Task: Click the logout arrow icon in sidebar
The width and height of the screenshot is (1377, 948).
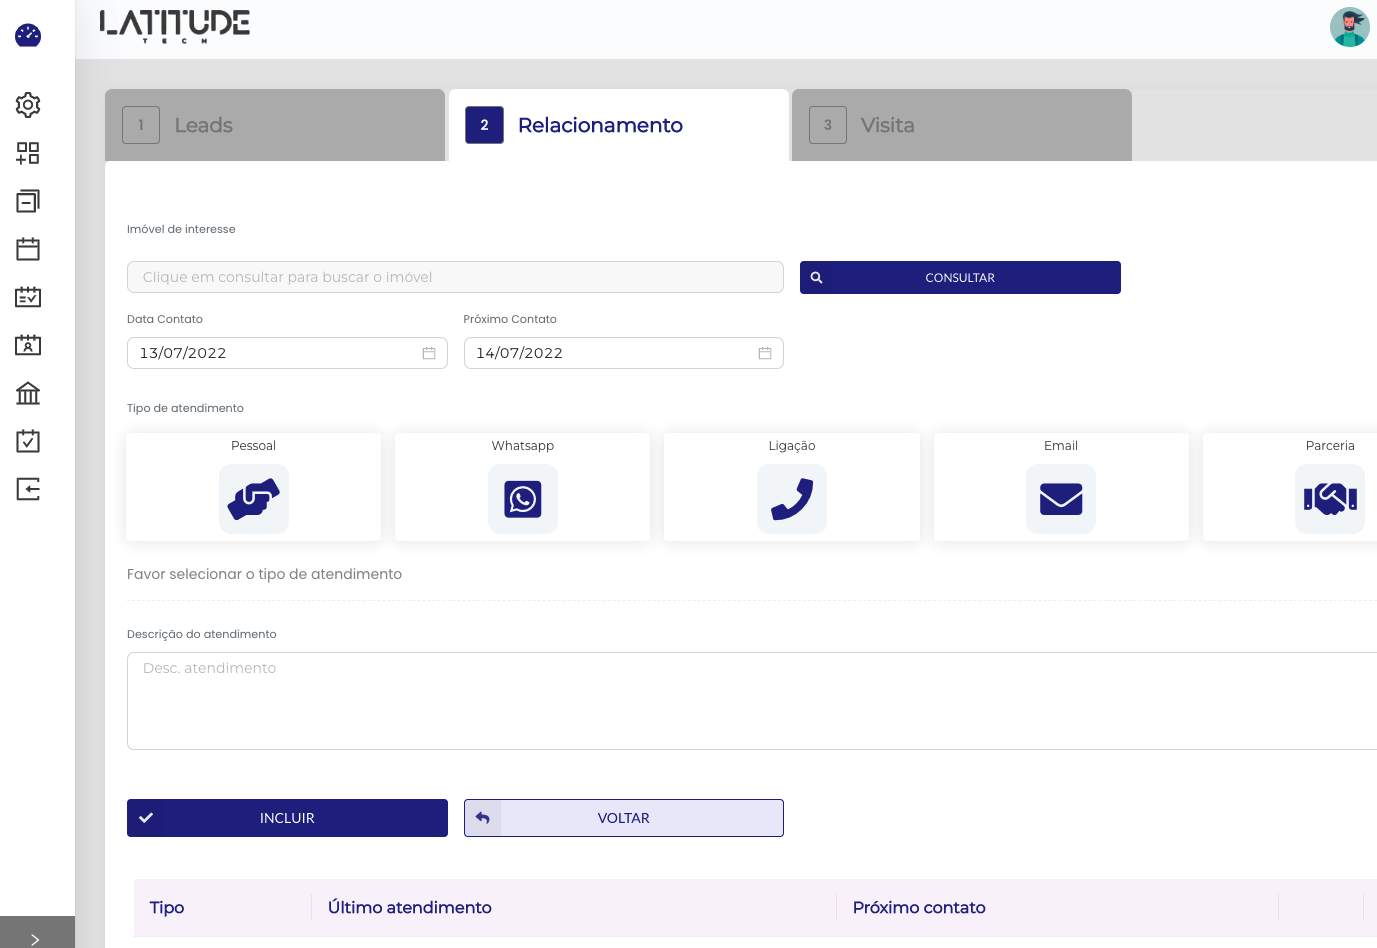Action: (28, 489)
